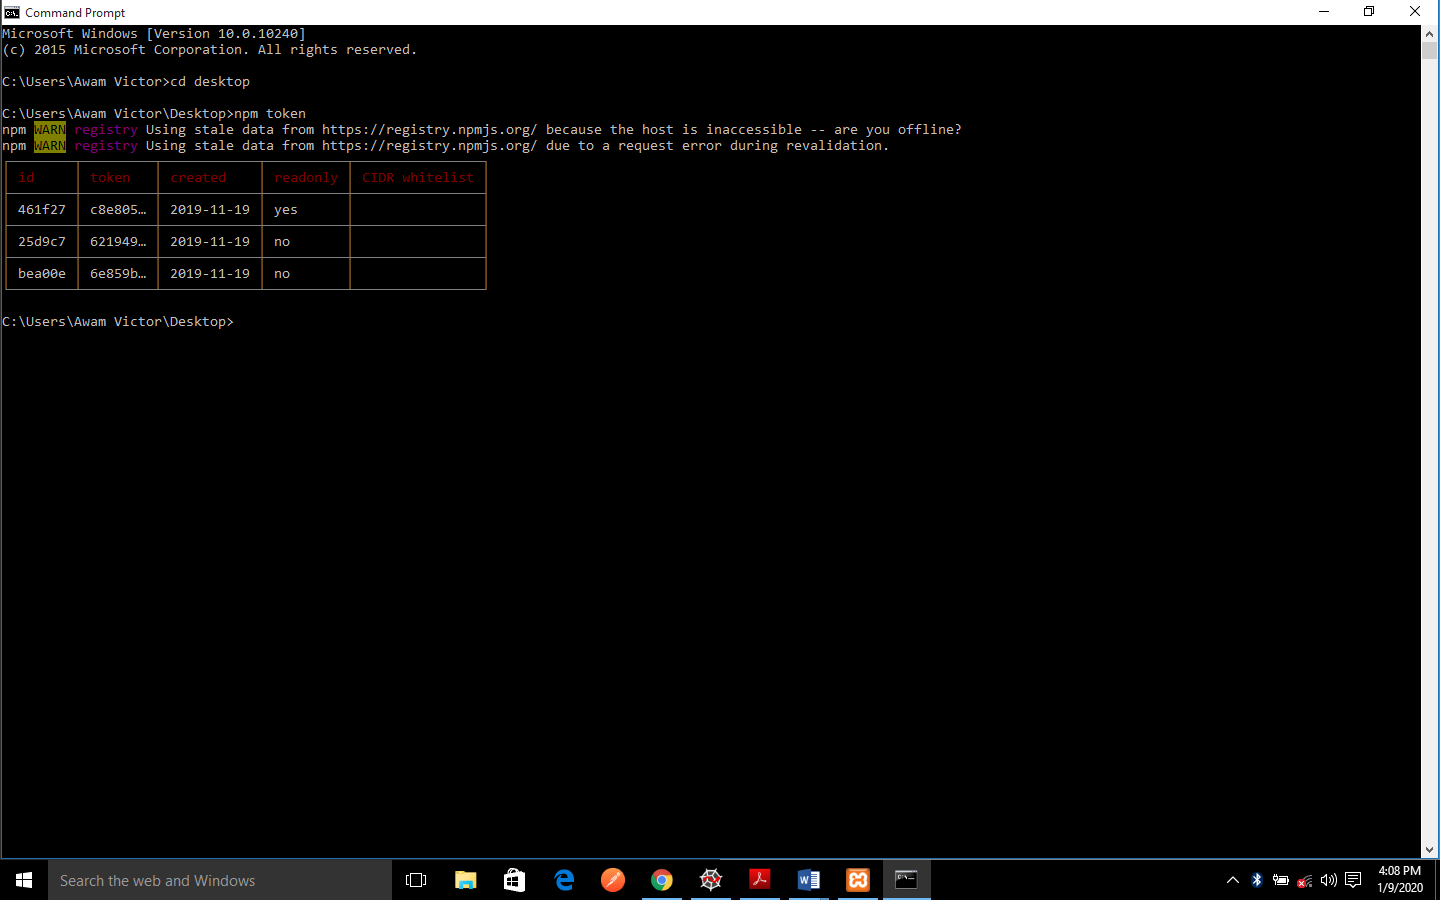
Task: Click the scrollbar up arrow in Command Prompt
Action: click(1429, 33)
